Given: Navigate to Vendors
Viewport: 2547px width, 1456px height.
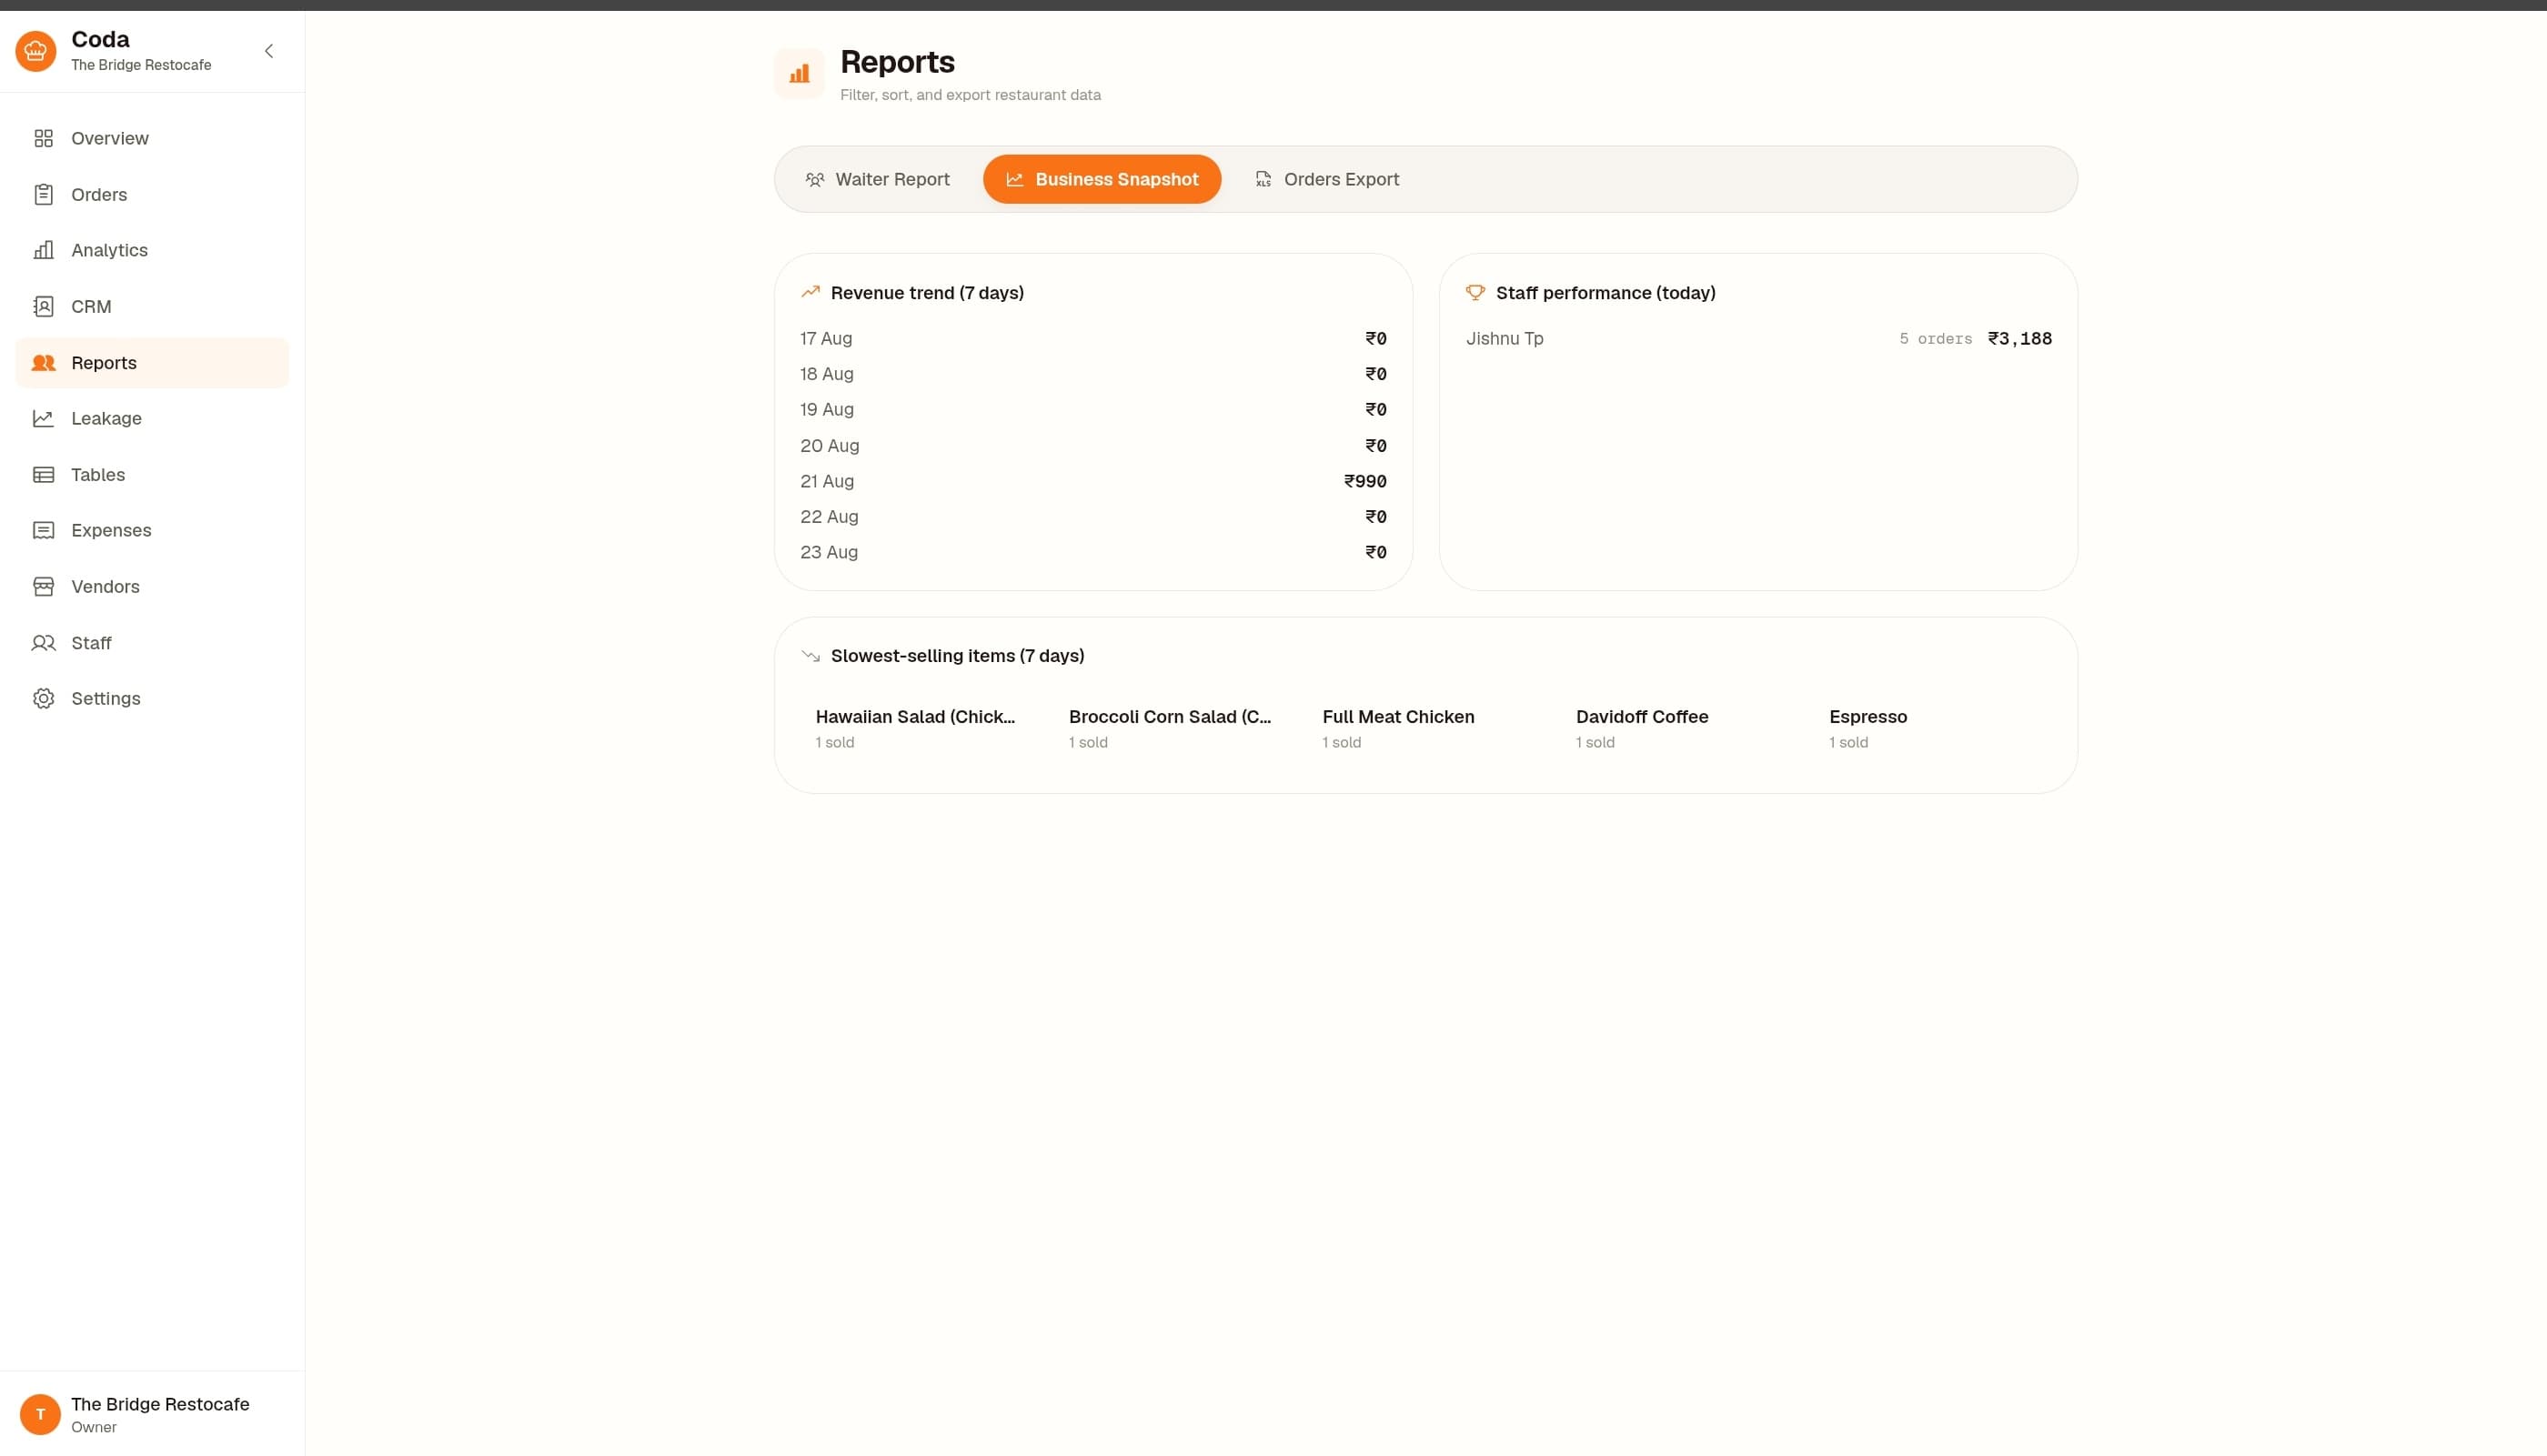Looking at the screenshot, I should point(105,587).
